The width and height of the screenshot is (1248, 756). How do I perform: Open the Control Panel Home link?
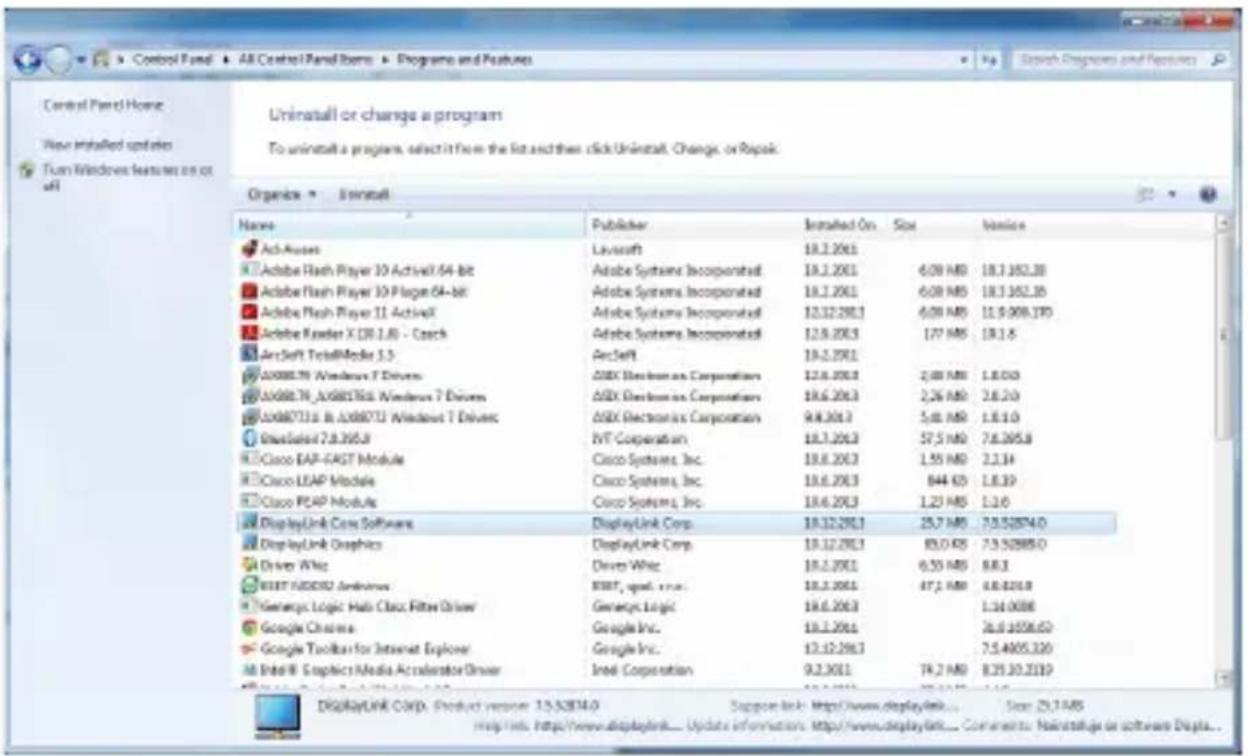tap(104, 104)
